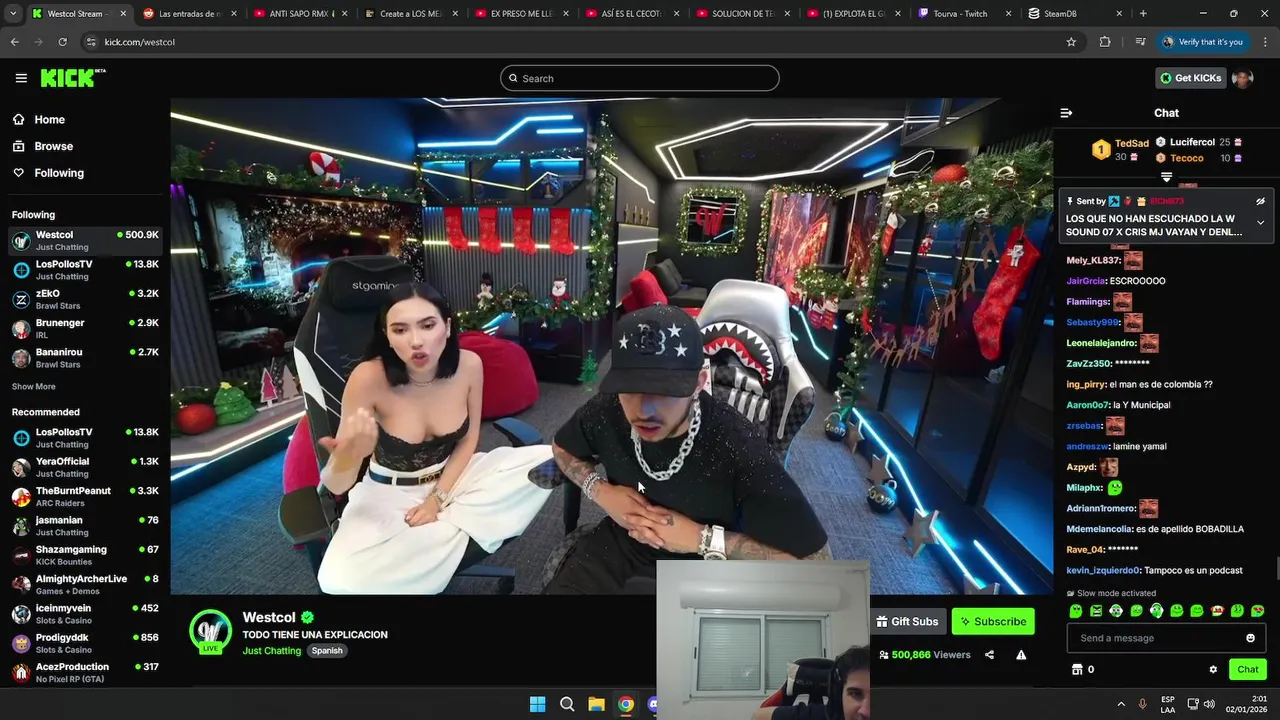1280x720 pixels.
Task: Open browser media controls icon
Action: point(1140,42)
